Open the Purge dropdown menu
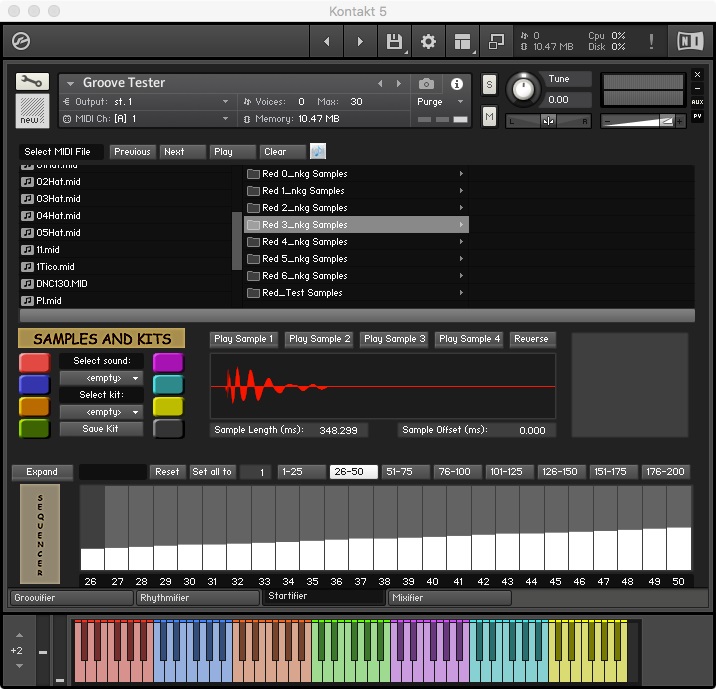 (441, 102)
